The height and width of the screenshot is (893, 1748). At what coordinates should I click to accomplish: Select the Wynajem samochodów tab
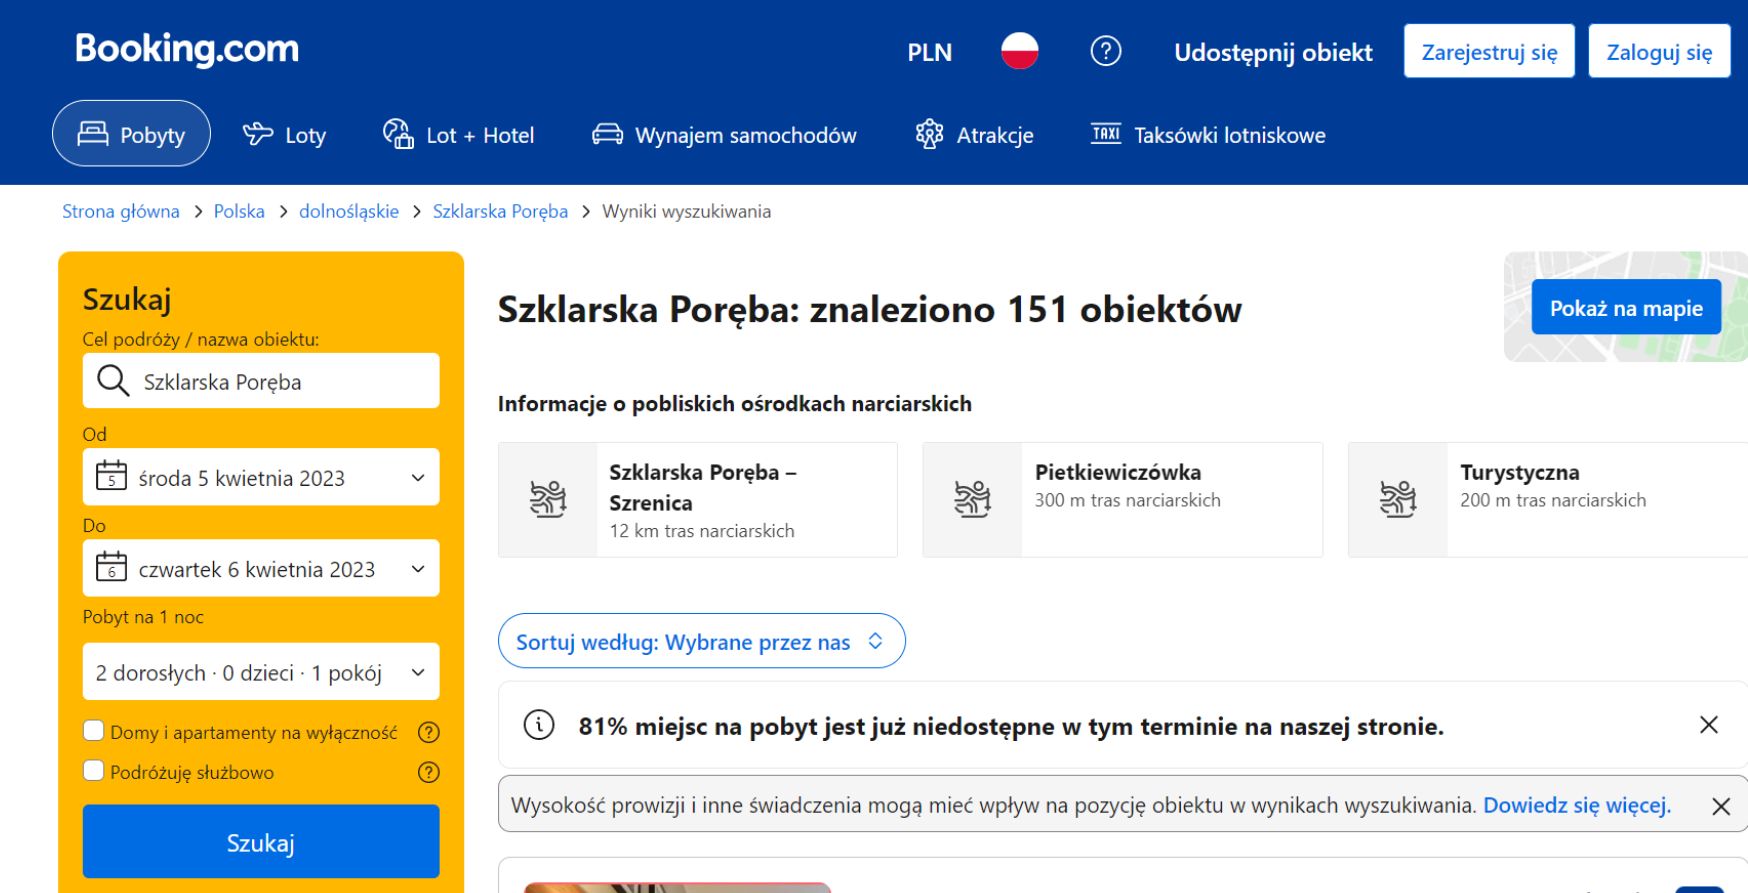tap(724, 135)
